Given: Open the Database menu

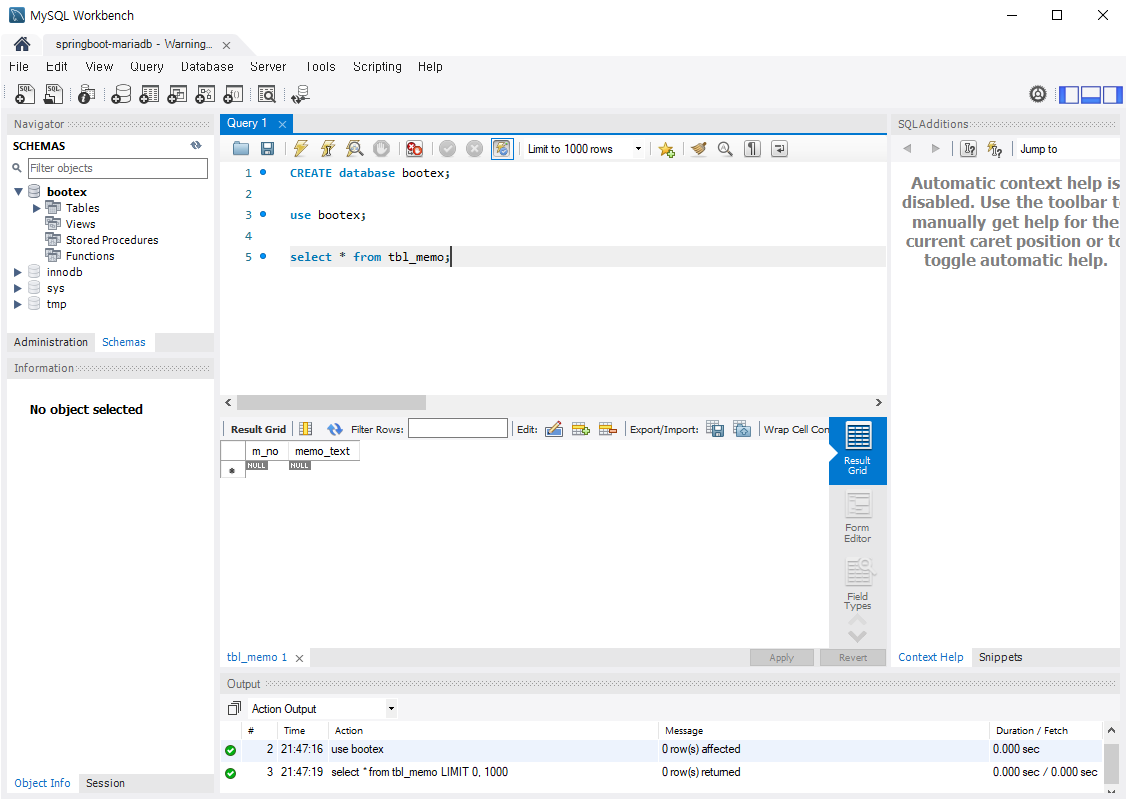Looking at the screenshot, I should [207, 67].
